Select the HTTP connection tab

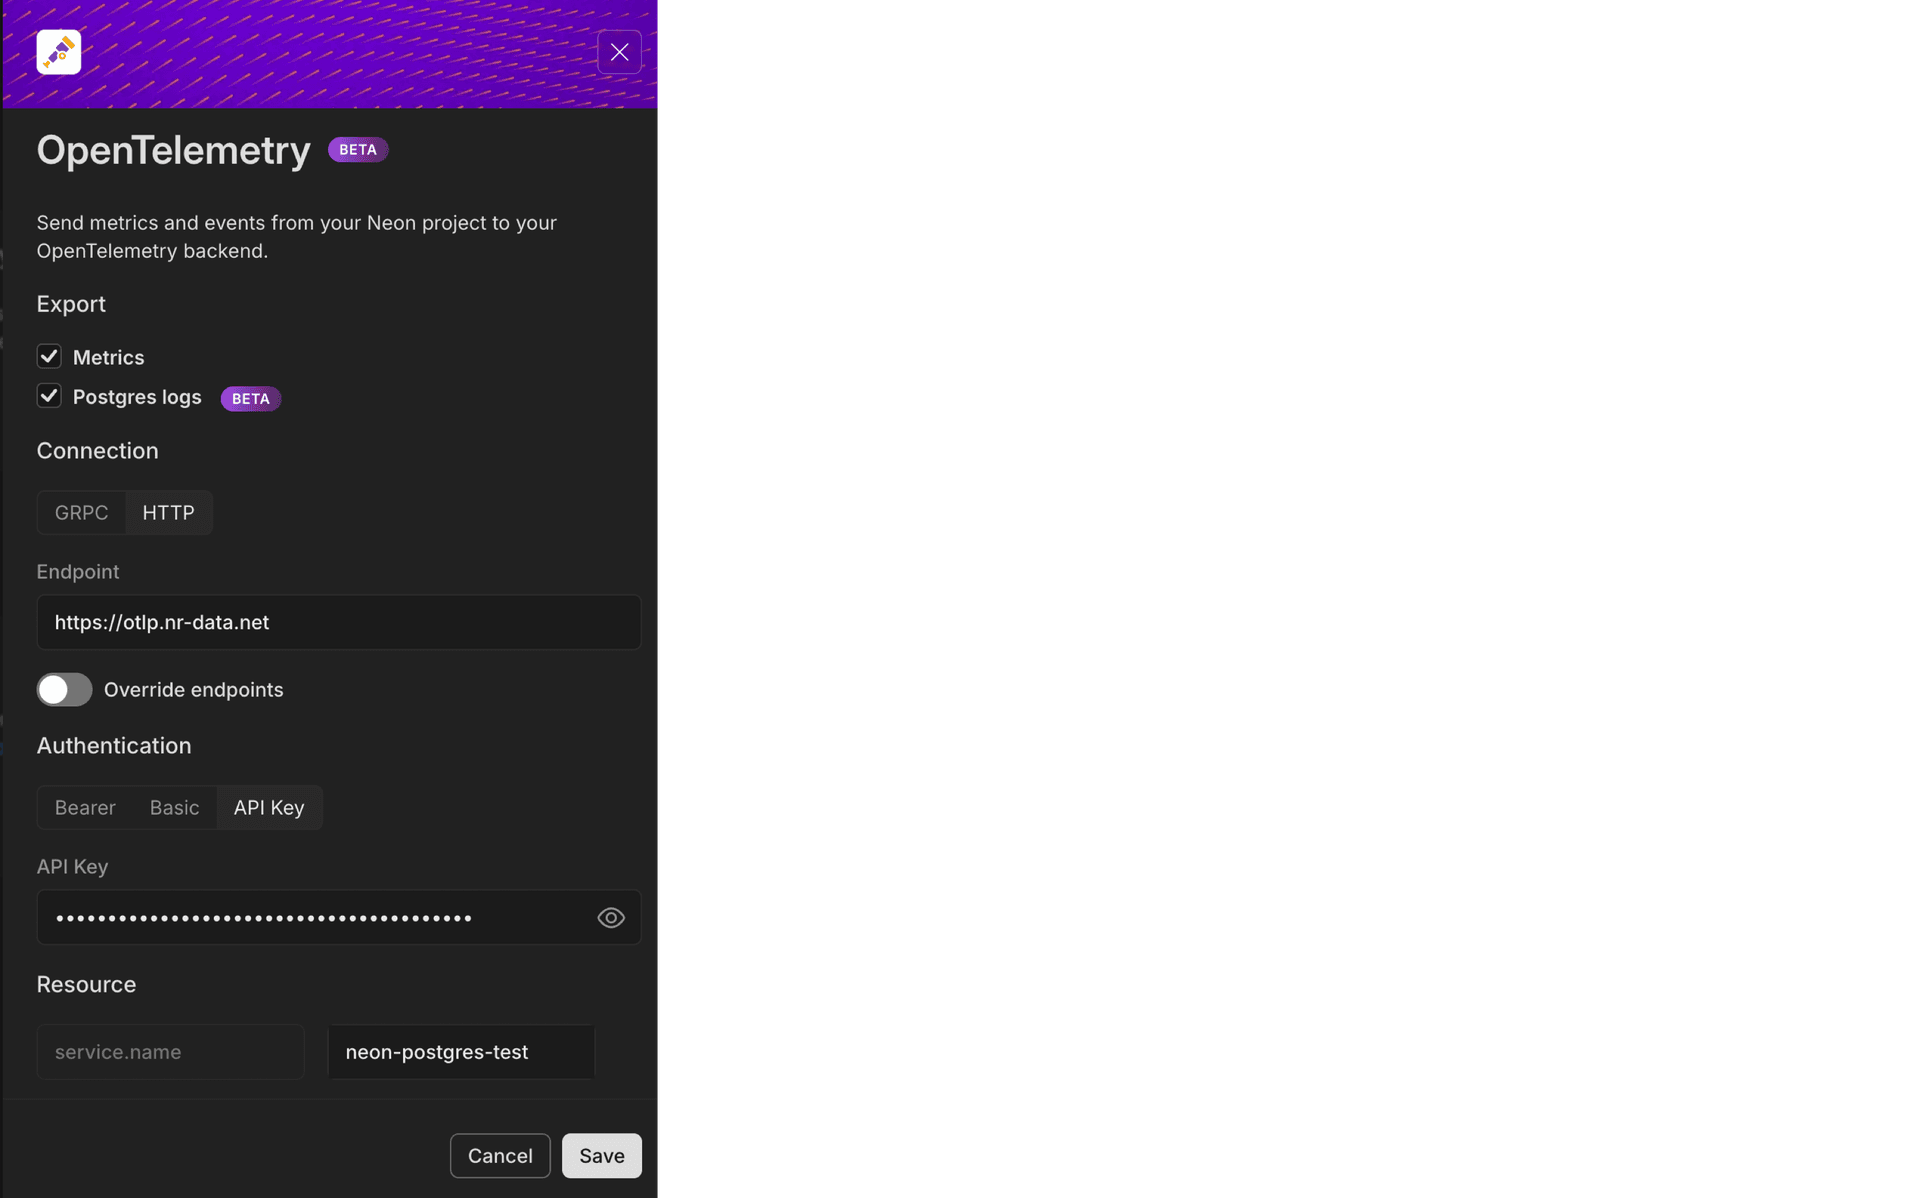click(x=168, y=513)
